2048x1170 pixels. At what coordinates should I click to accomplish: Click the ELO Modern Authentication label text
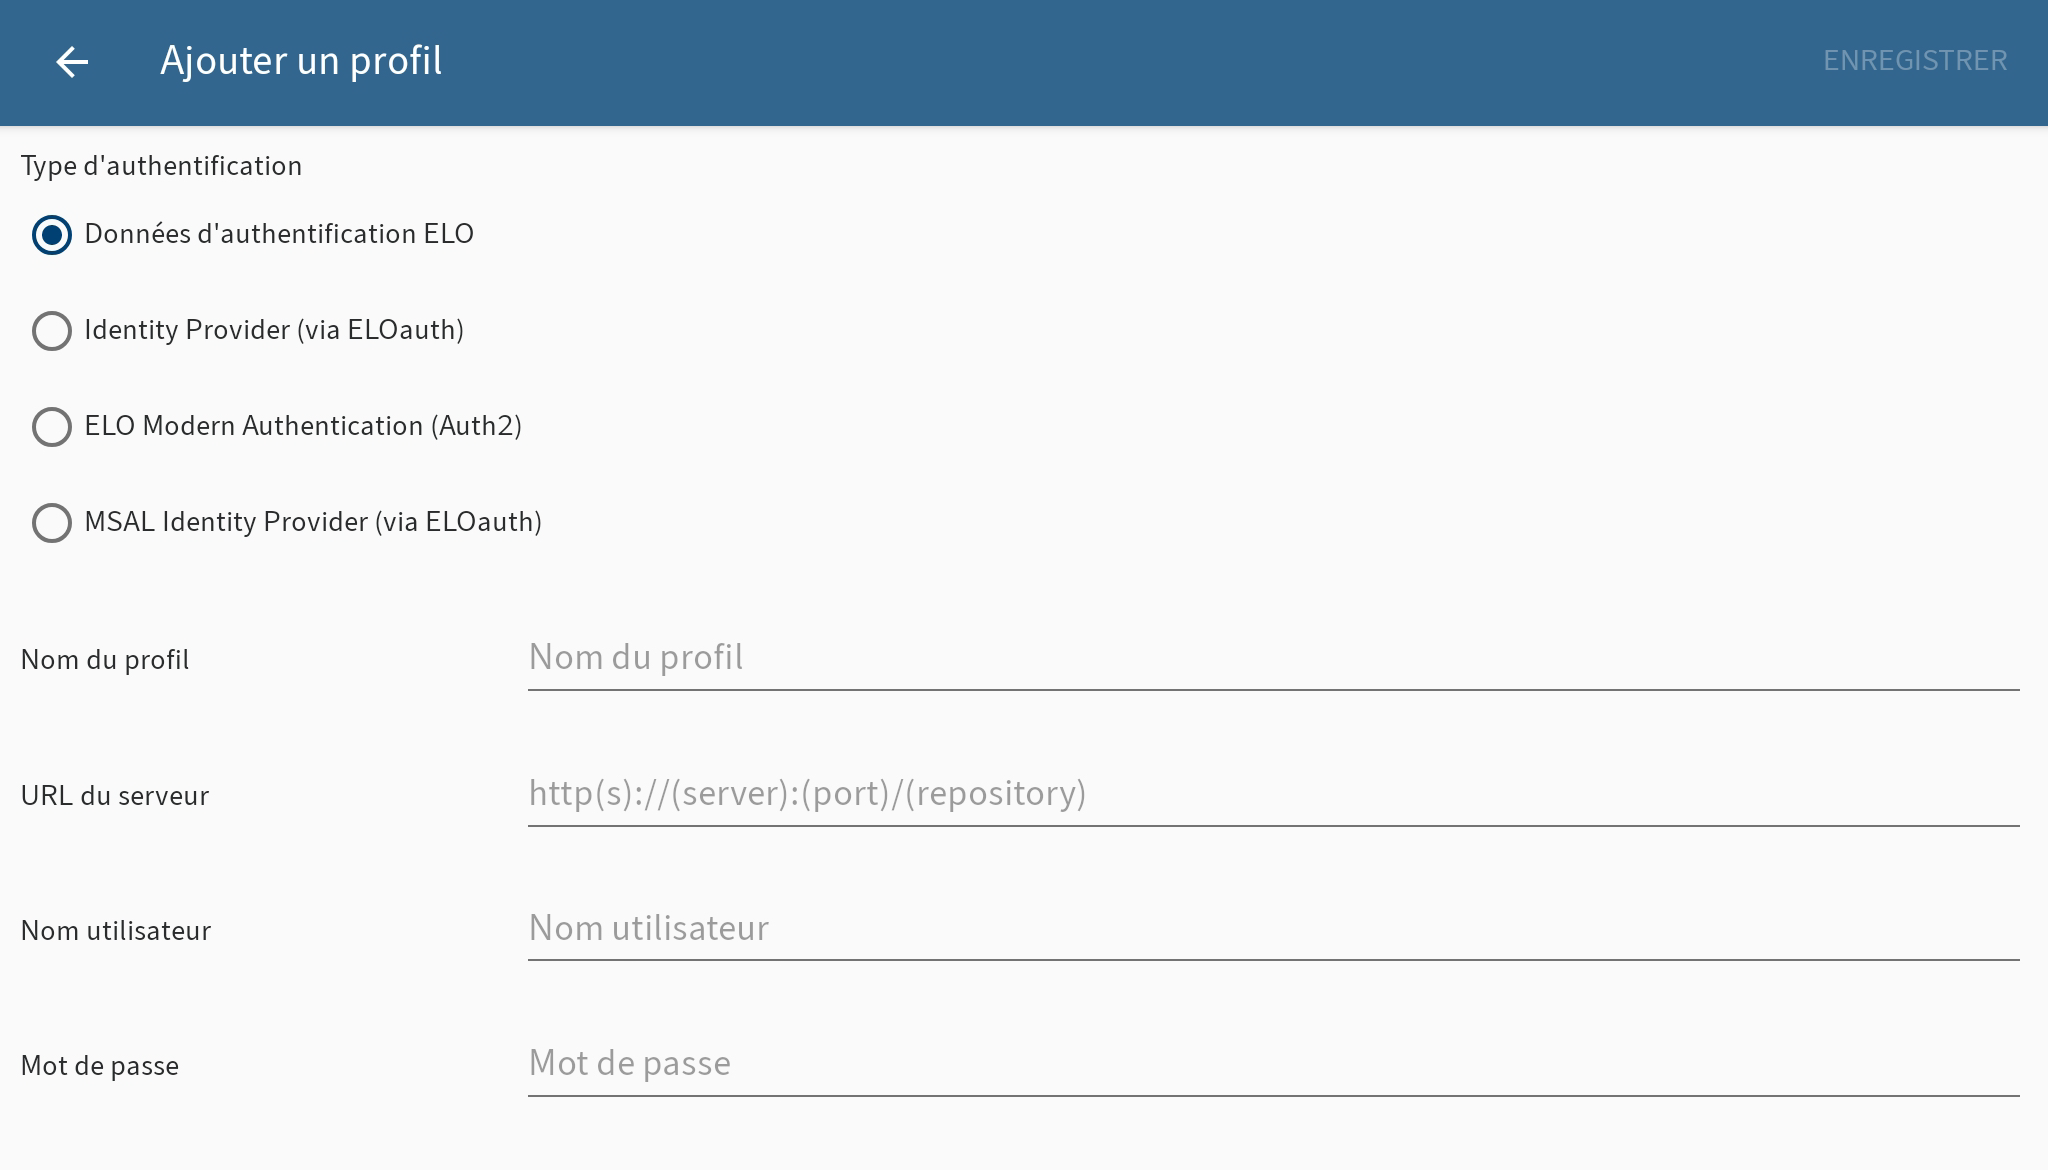[x=303, y=426]
